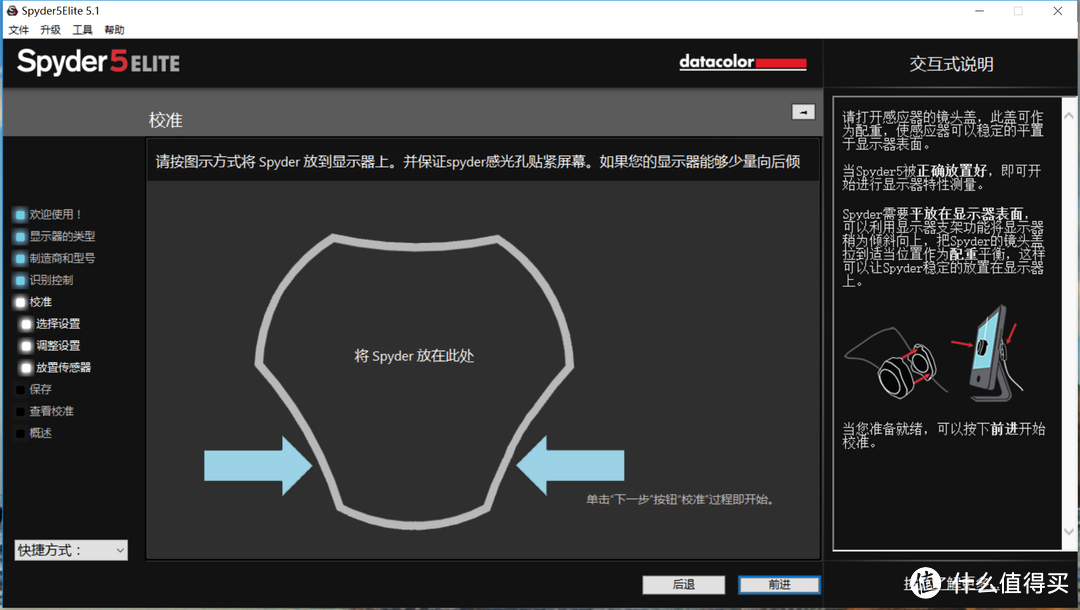Click the 前进 button
The width and height of the screenshot is (1080, 610).
[779, 585]
